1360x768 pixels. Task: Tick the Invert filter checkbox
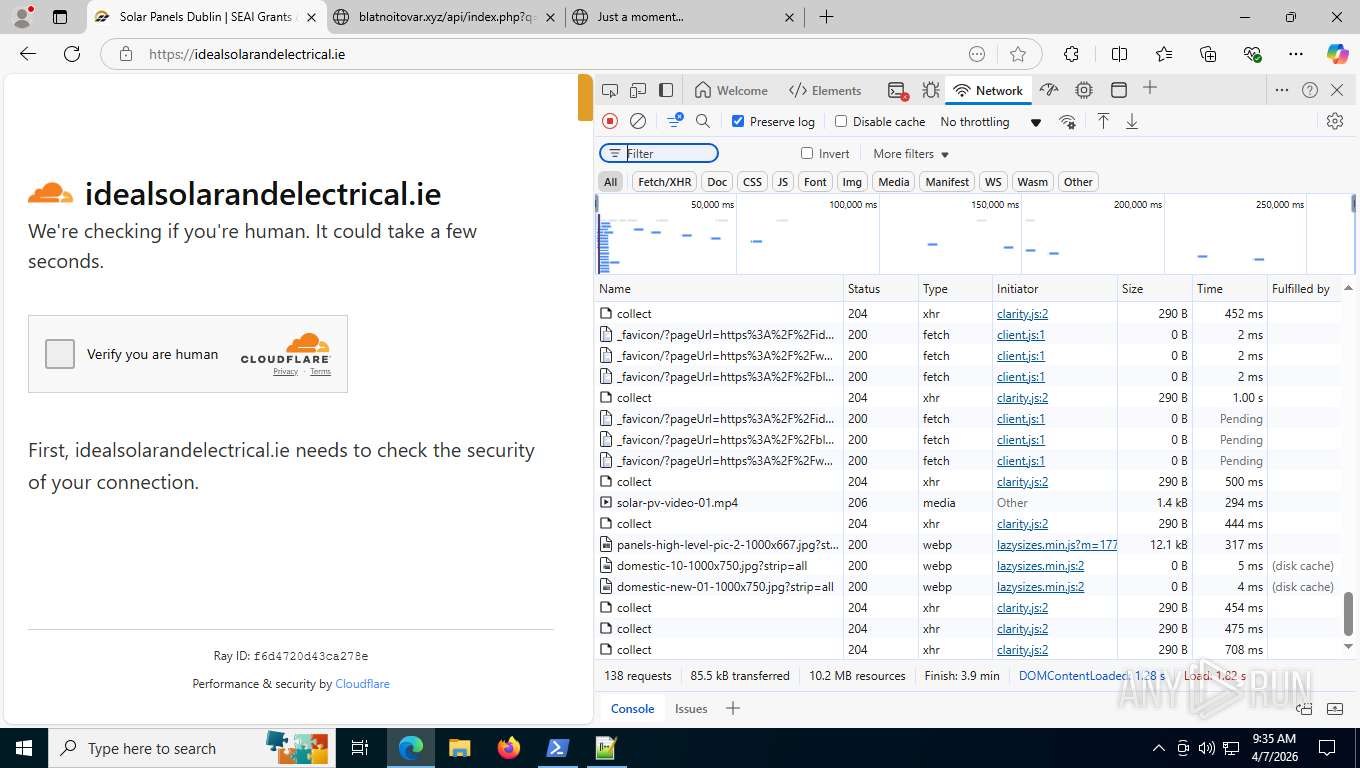[x=807, y=153]
